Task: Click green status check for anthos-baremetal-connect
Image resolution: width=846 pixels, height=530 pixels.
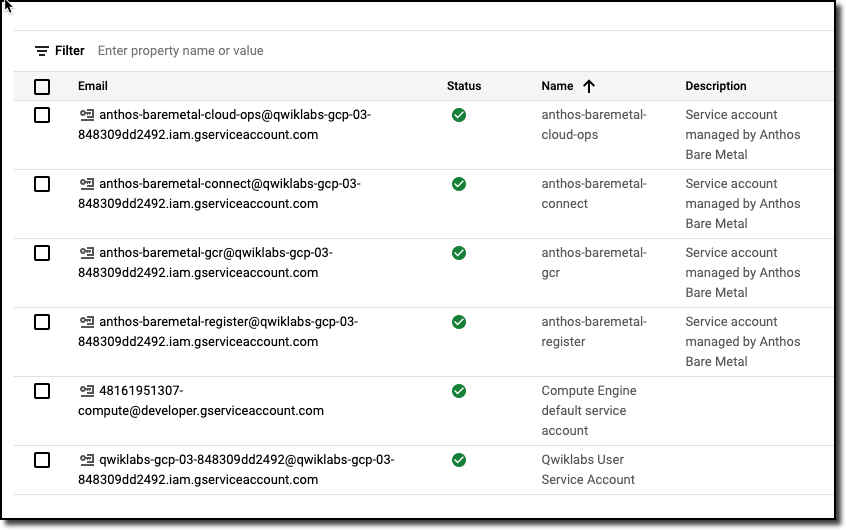Action: click(459, 184)
